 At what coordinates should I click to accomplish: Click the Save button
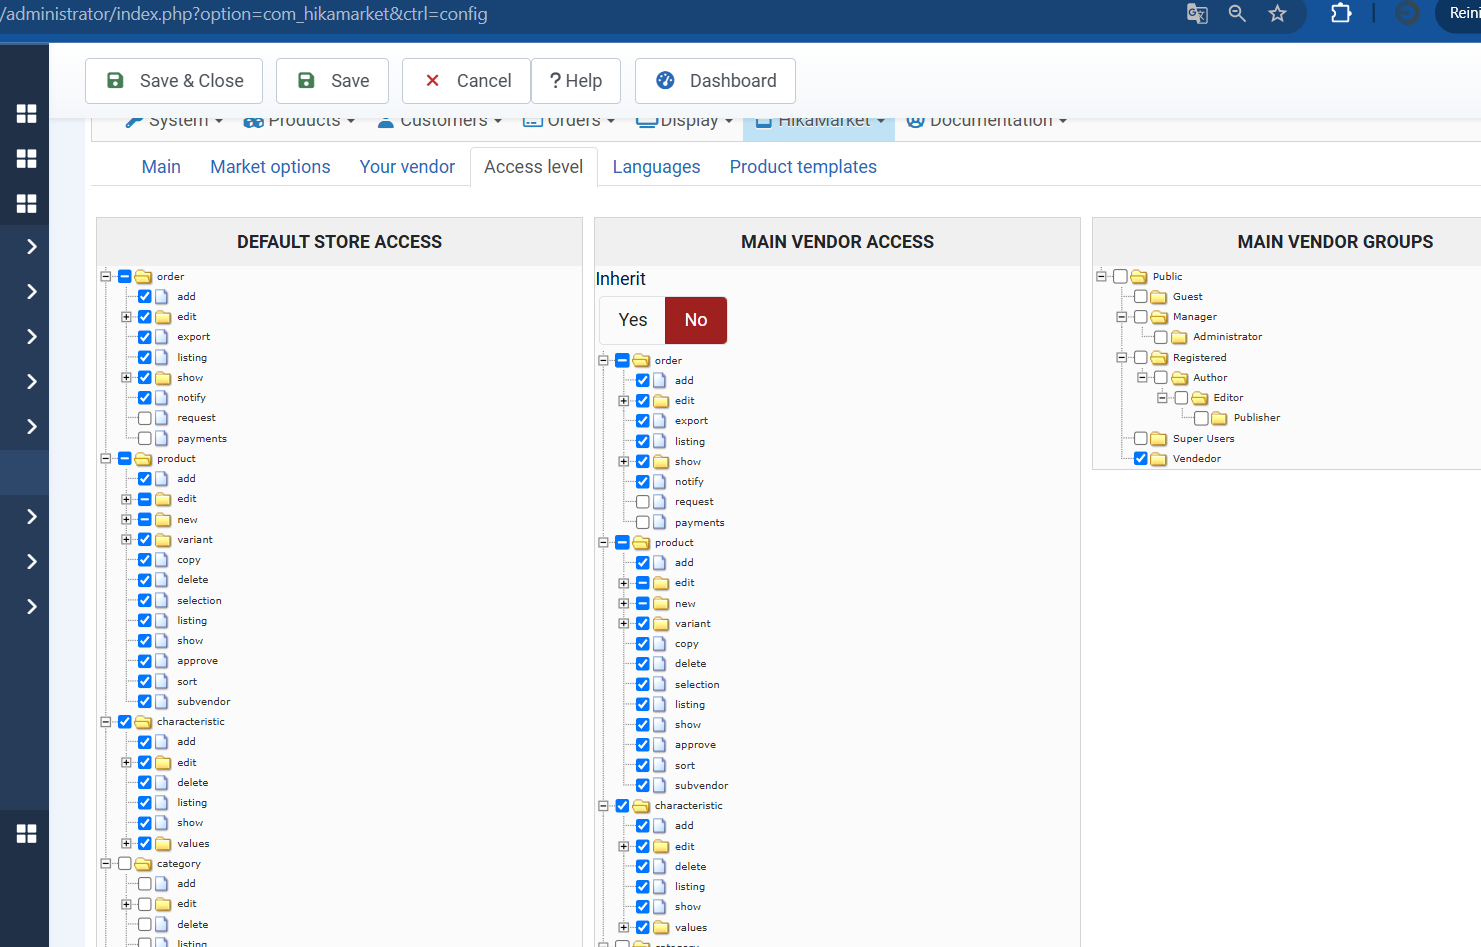coord(332,81)
